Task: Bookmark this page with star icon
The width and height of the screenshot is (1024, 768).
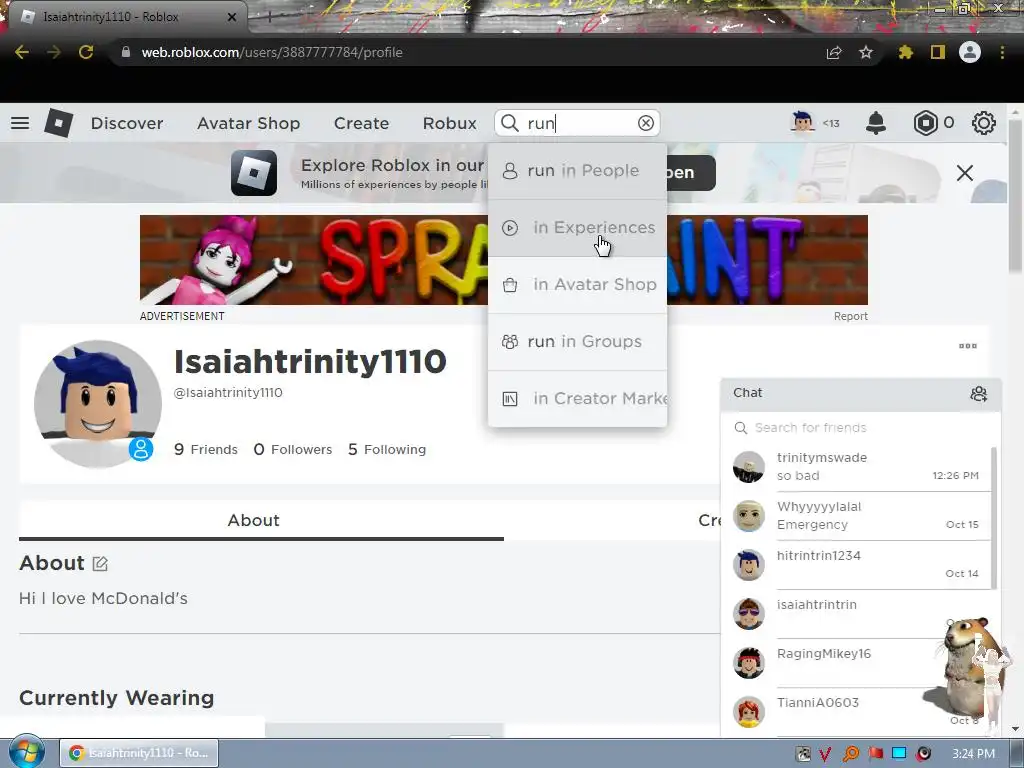Action: point(865,52)
